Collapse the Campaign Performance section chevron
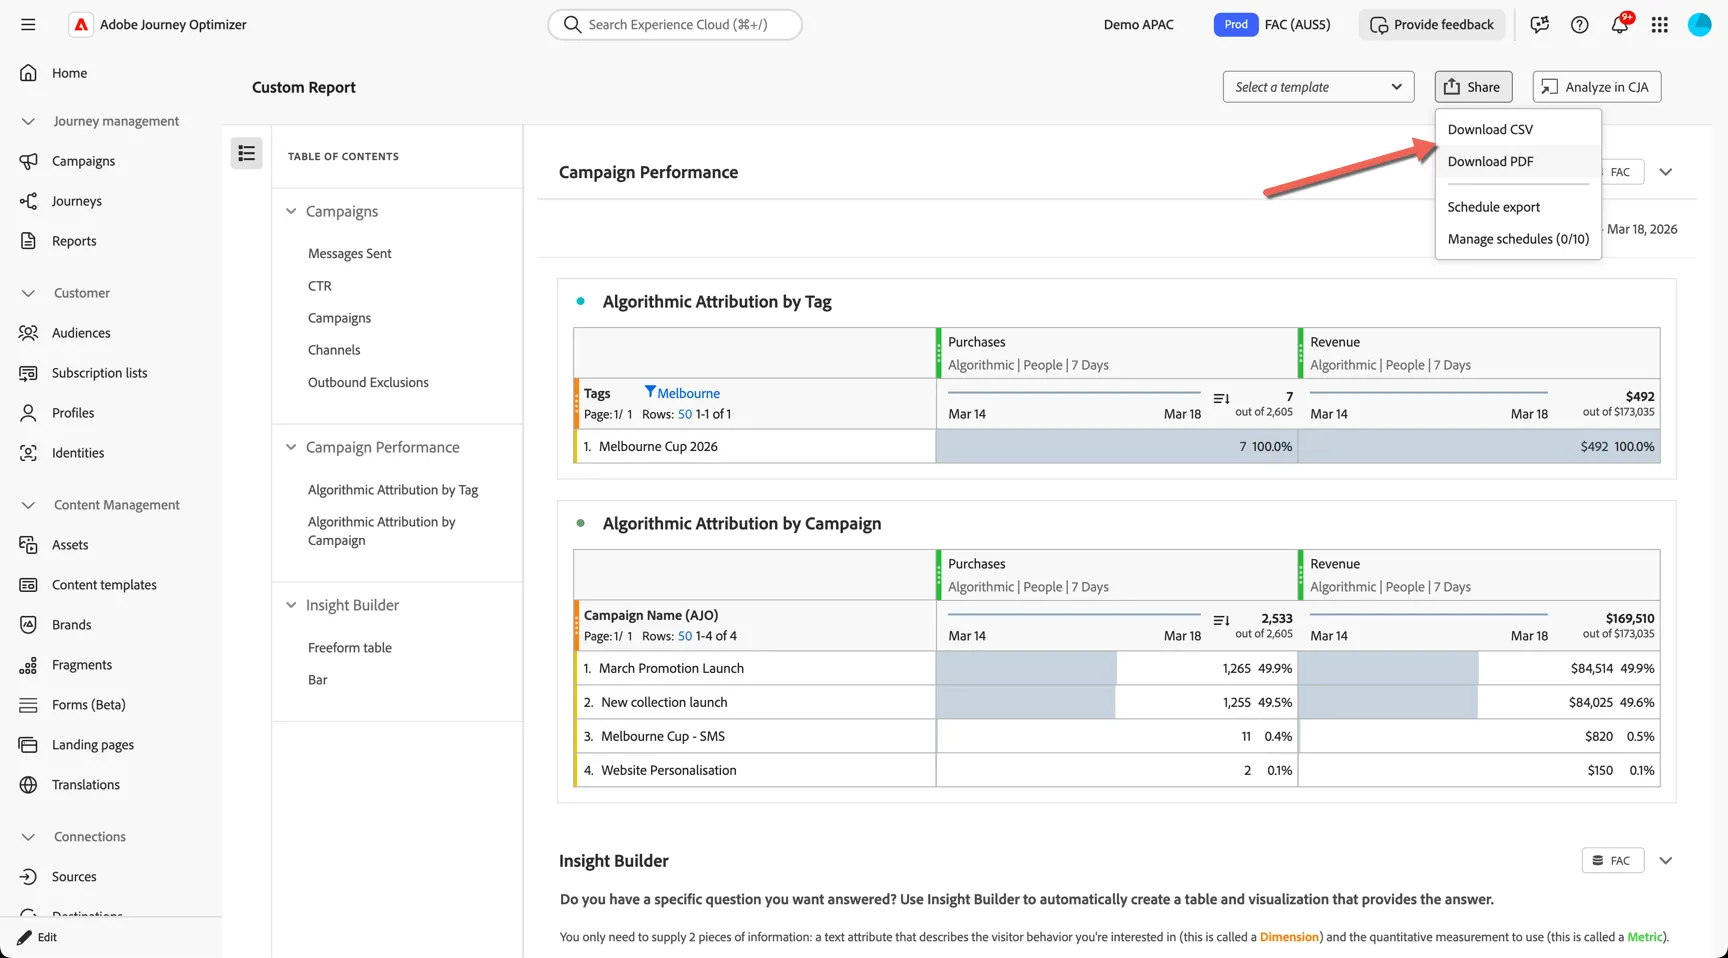The width and height of the screenshot is (1728, 958). pos(1665,172)
